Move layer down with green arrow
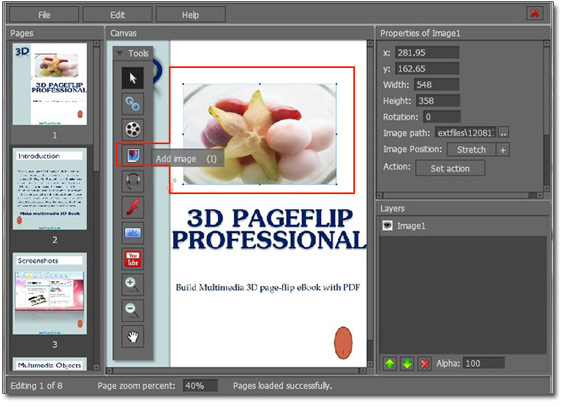Viewport: 564px width, 406px height. click(407, 364)
